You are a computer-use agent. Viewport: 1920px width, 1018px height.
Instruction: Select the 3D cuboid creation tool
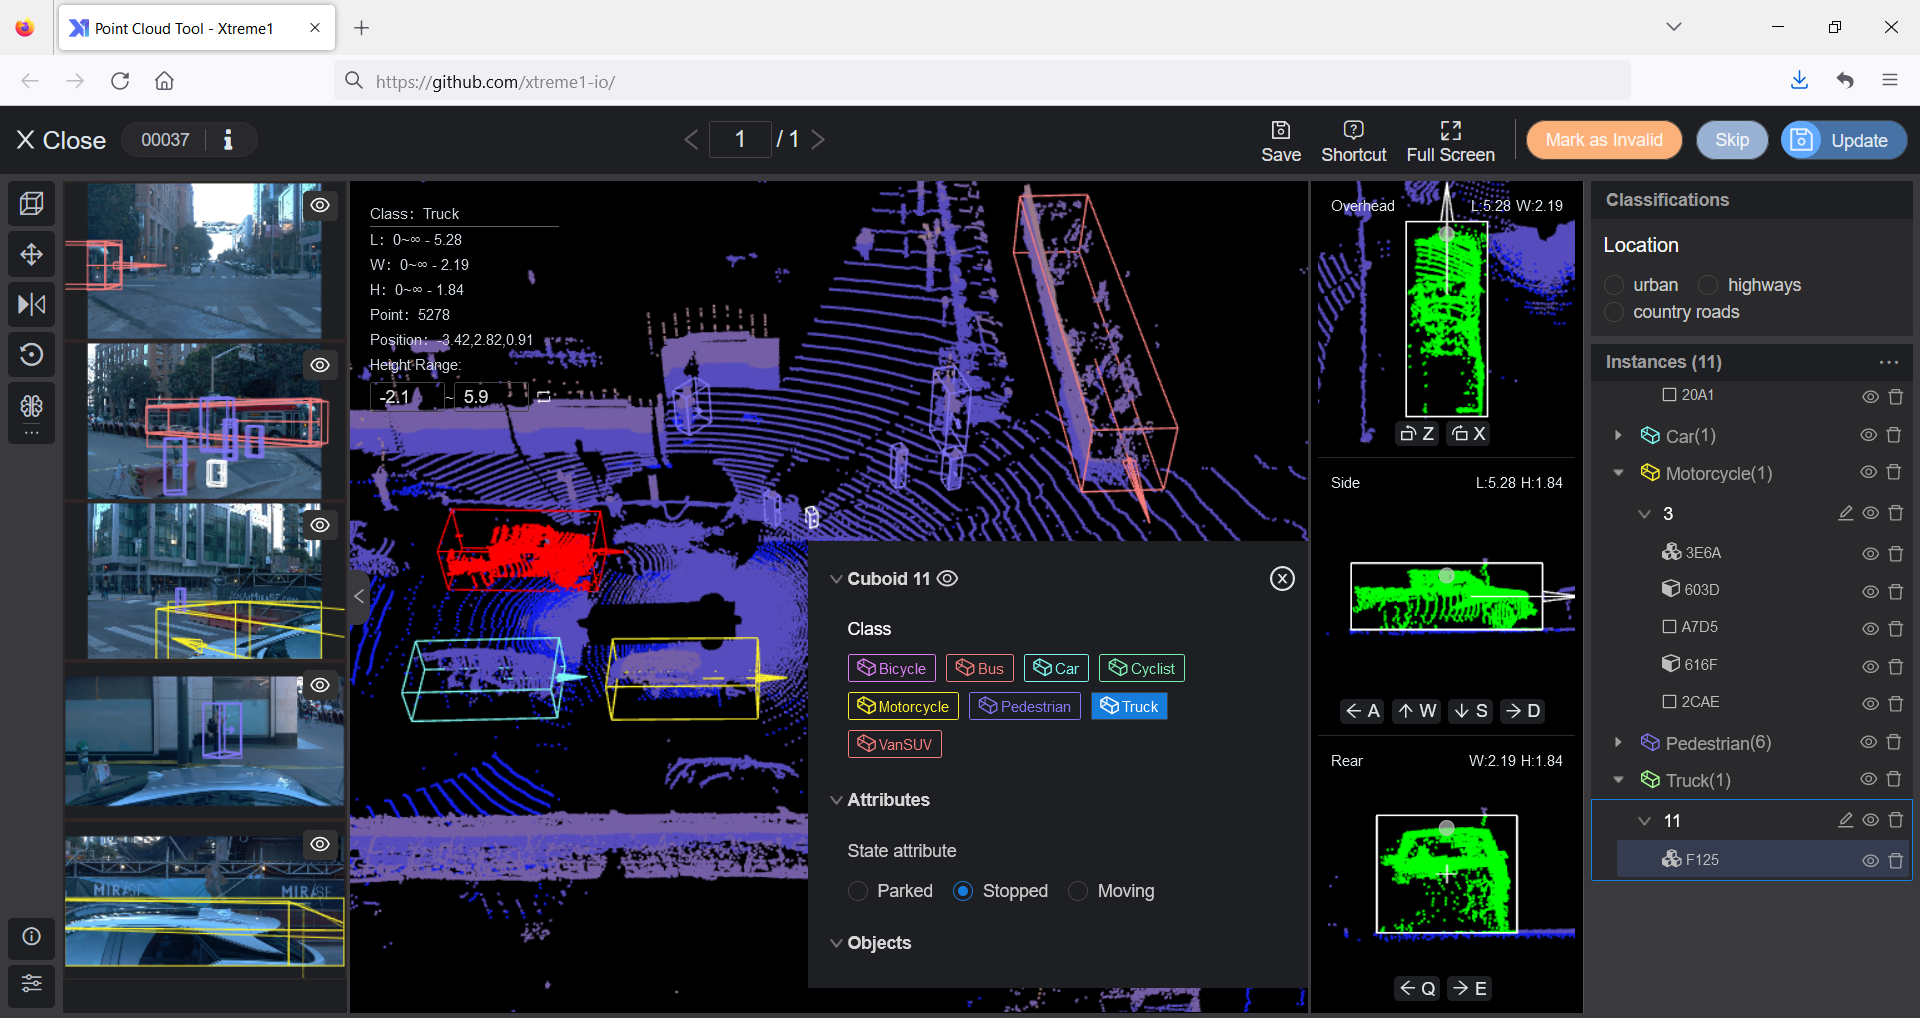coord(31,203)
